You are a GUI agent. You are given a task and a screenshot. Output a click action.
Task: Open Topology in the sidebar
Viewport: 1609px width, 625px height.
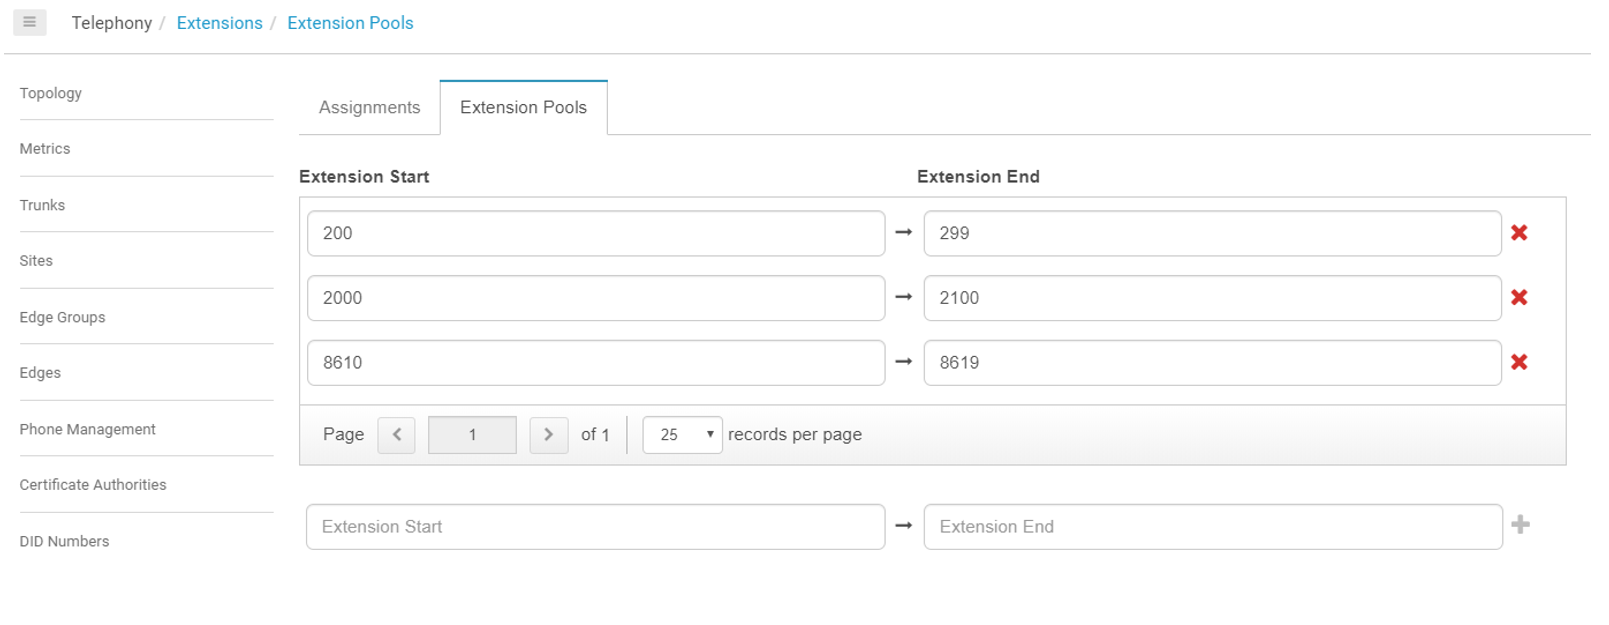(x=51, y=93)
